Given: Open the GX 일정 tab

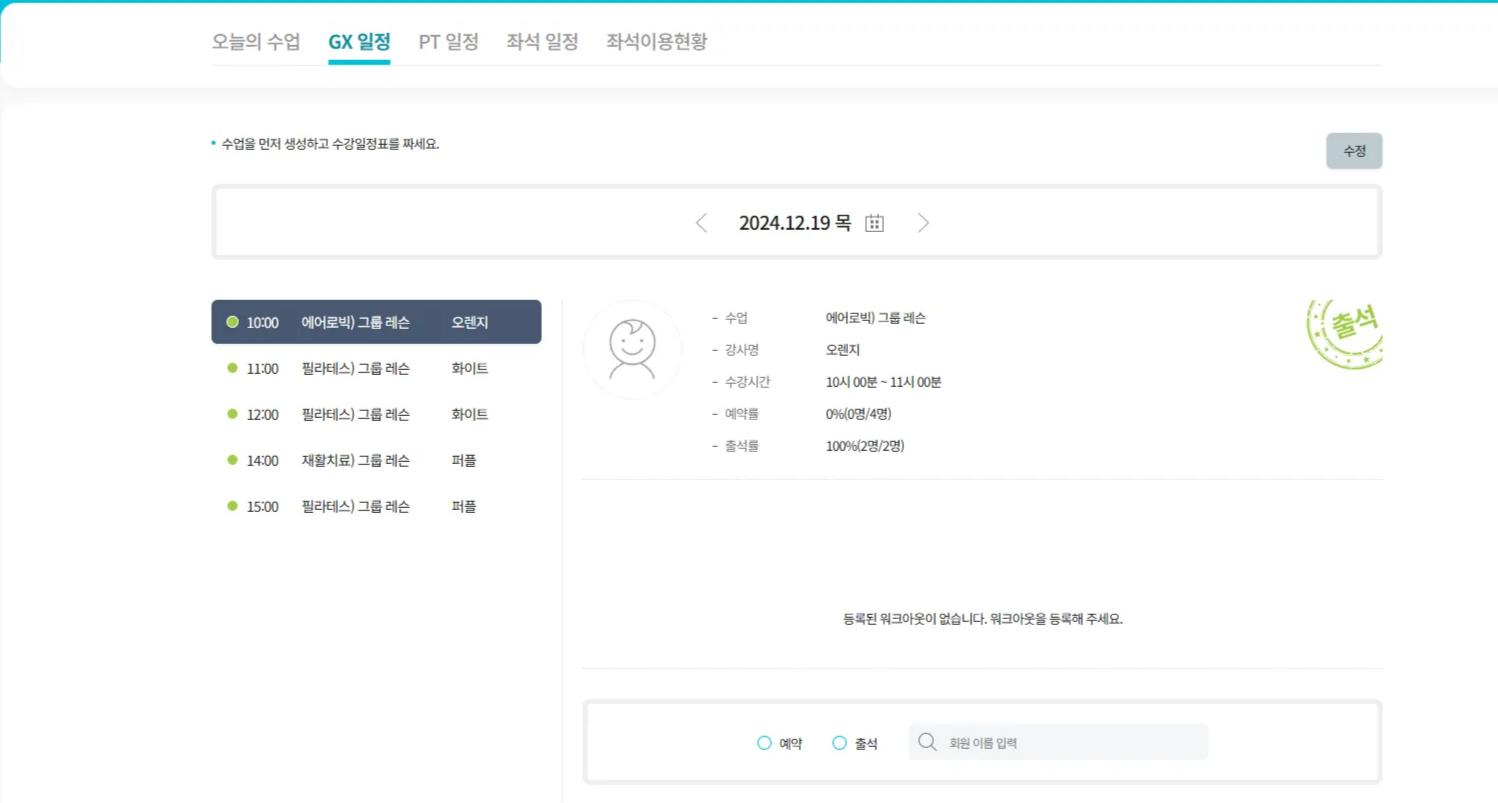Looking at the screenshot, I should click(359, 42).
